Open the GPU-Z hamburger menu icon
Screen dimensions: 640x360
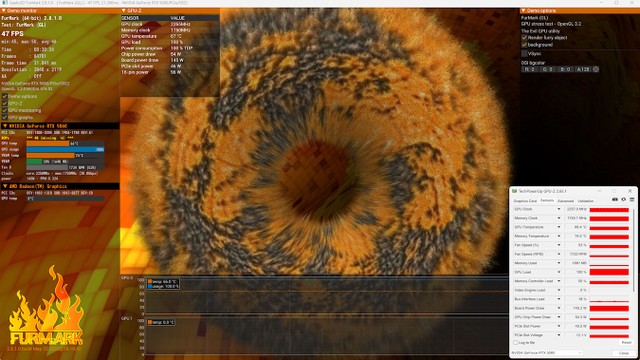tap(632, 200)
